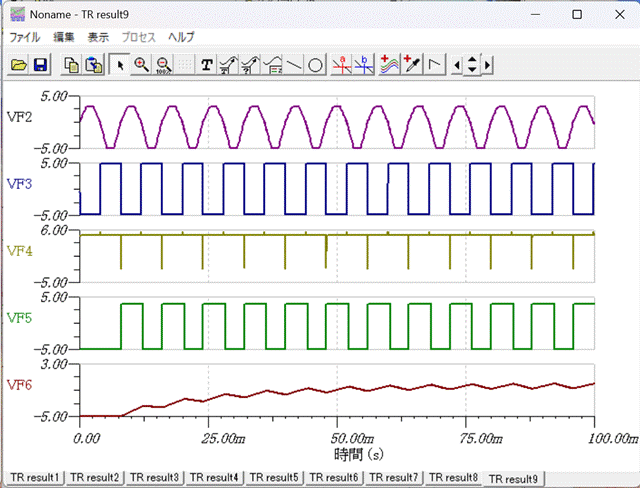Click the Open file folder icon
Screen dimensions: 640x488
pyautogui.click(x=18, y=65)
